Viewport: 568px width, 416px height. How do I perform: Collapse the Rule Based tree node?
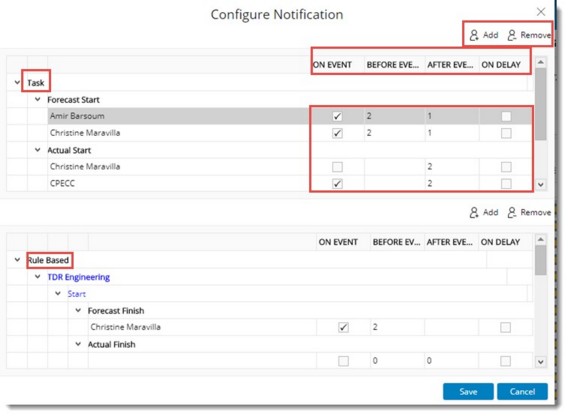coord(17,260)
